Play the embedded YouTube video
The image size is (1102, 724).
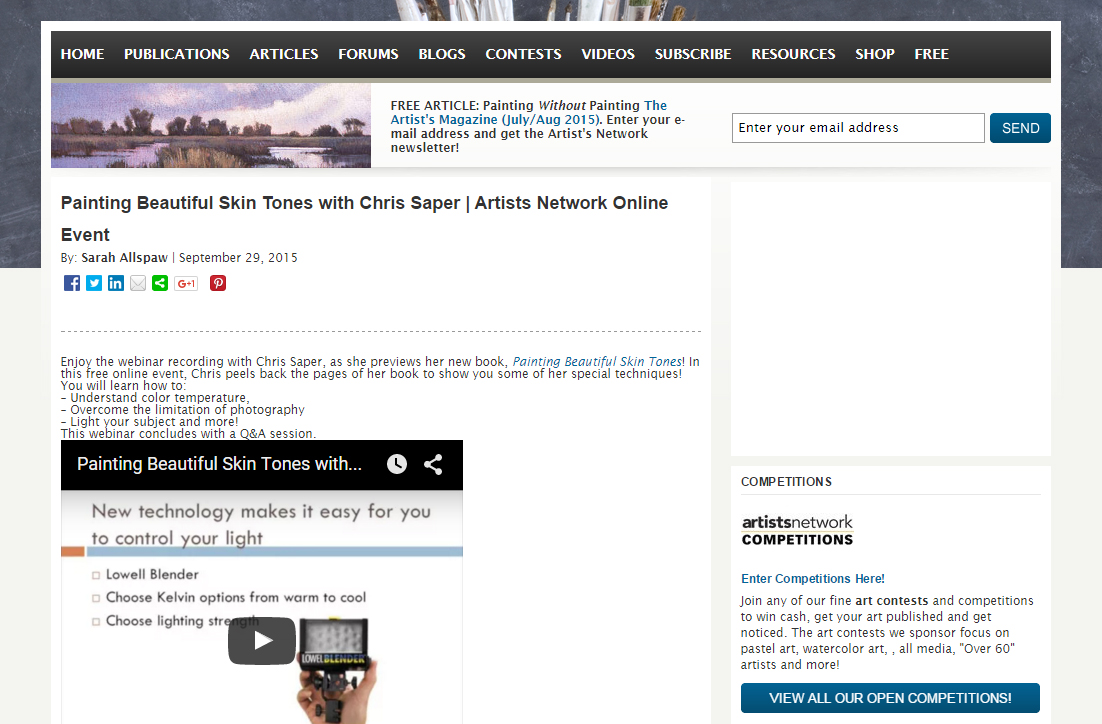(262, 641)
